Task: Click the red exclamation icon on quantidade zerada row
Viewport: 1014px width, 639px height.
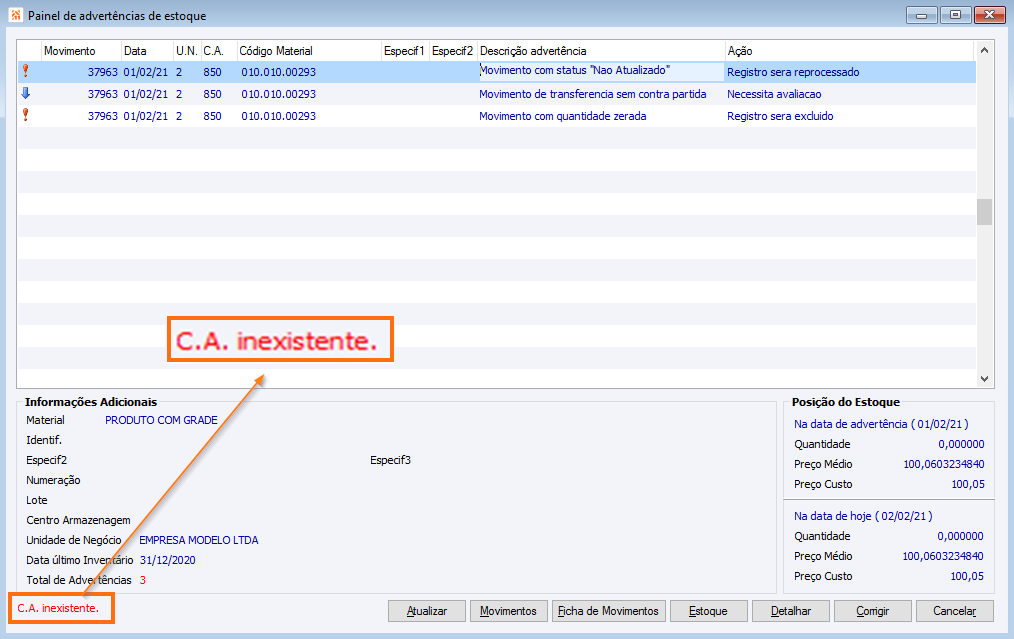Action: tap(26, 115)
